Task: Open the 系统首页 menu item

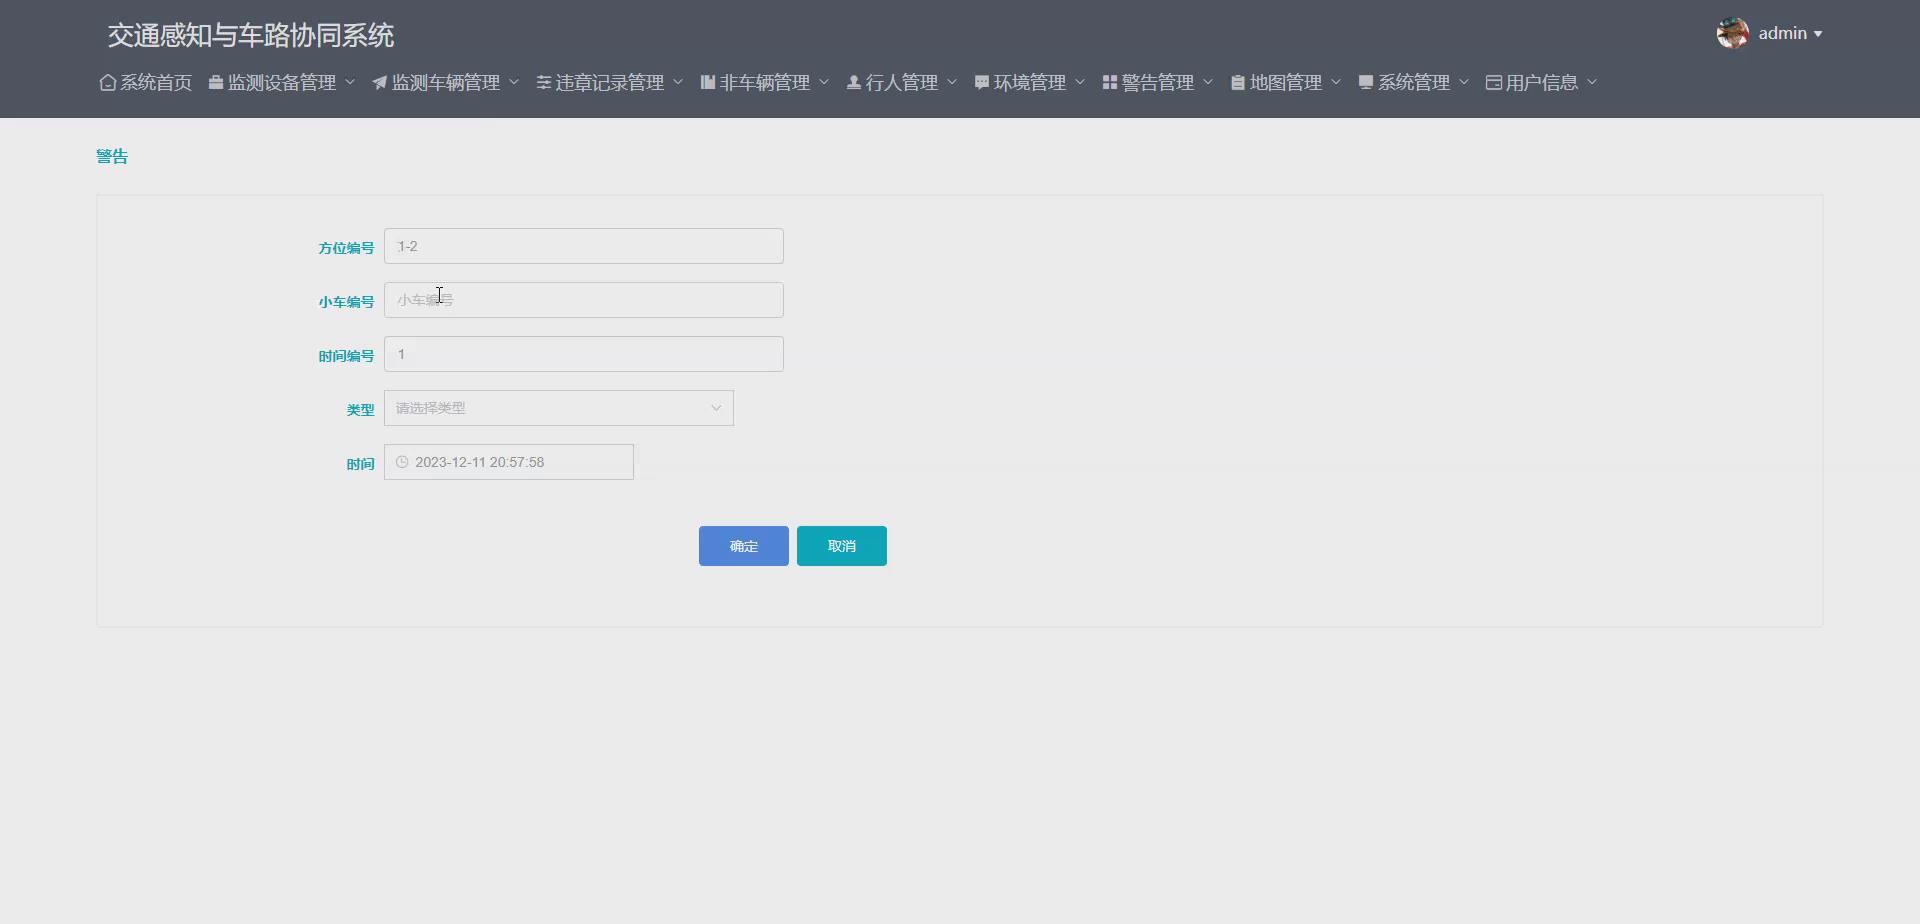Action: pos(146,83)
